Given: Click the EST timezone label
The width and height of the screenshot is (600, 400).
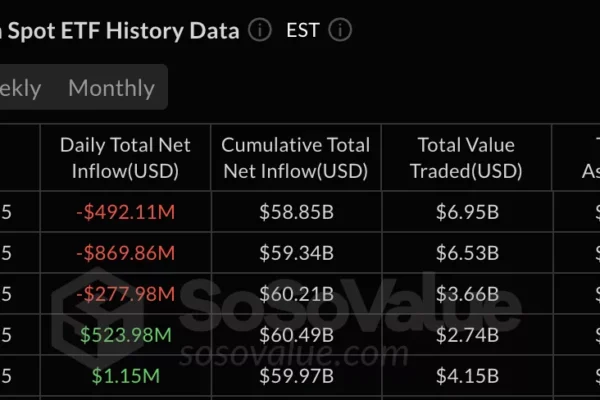Looking at the screenshot, I should click(x=302, y=30).
